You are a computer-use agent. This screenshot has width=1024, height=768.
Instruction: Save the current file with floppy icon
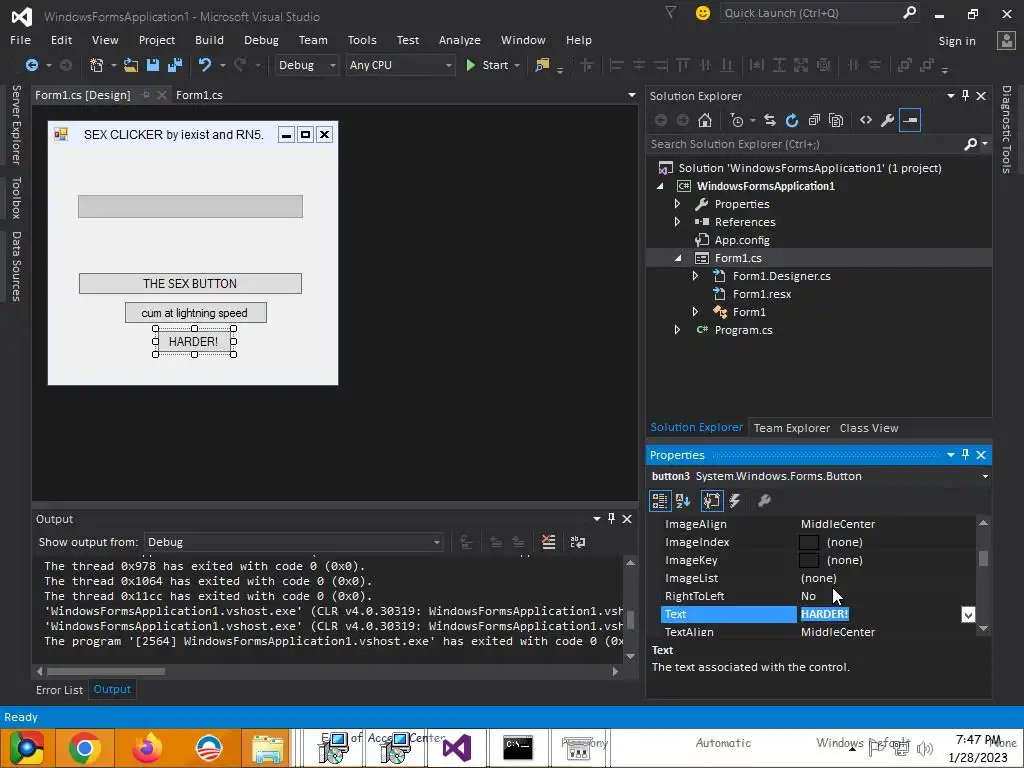(153, 65)
